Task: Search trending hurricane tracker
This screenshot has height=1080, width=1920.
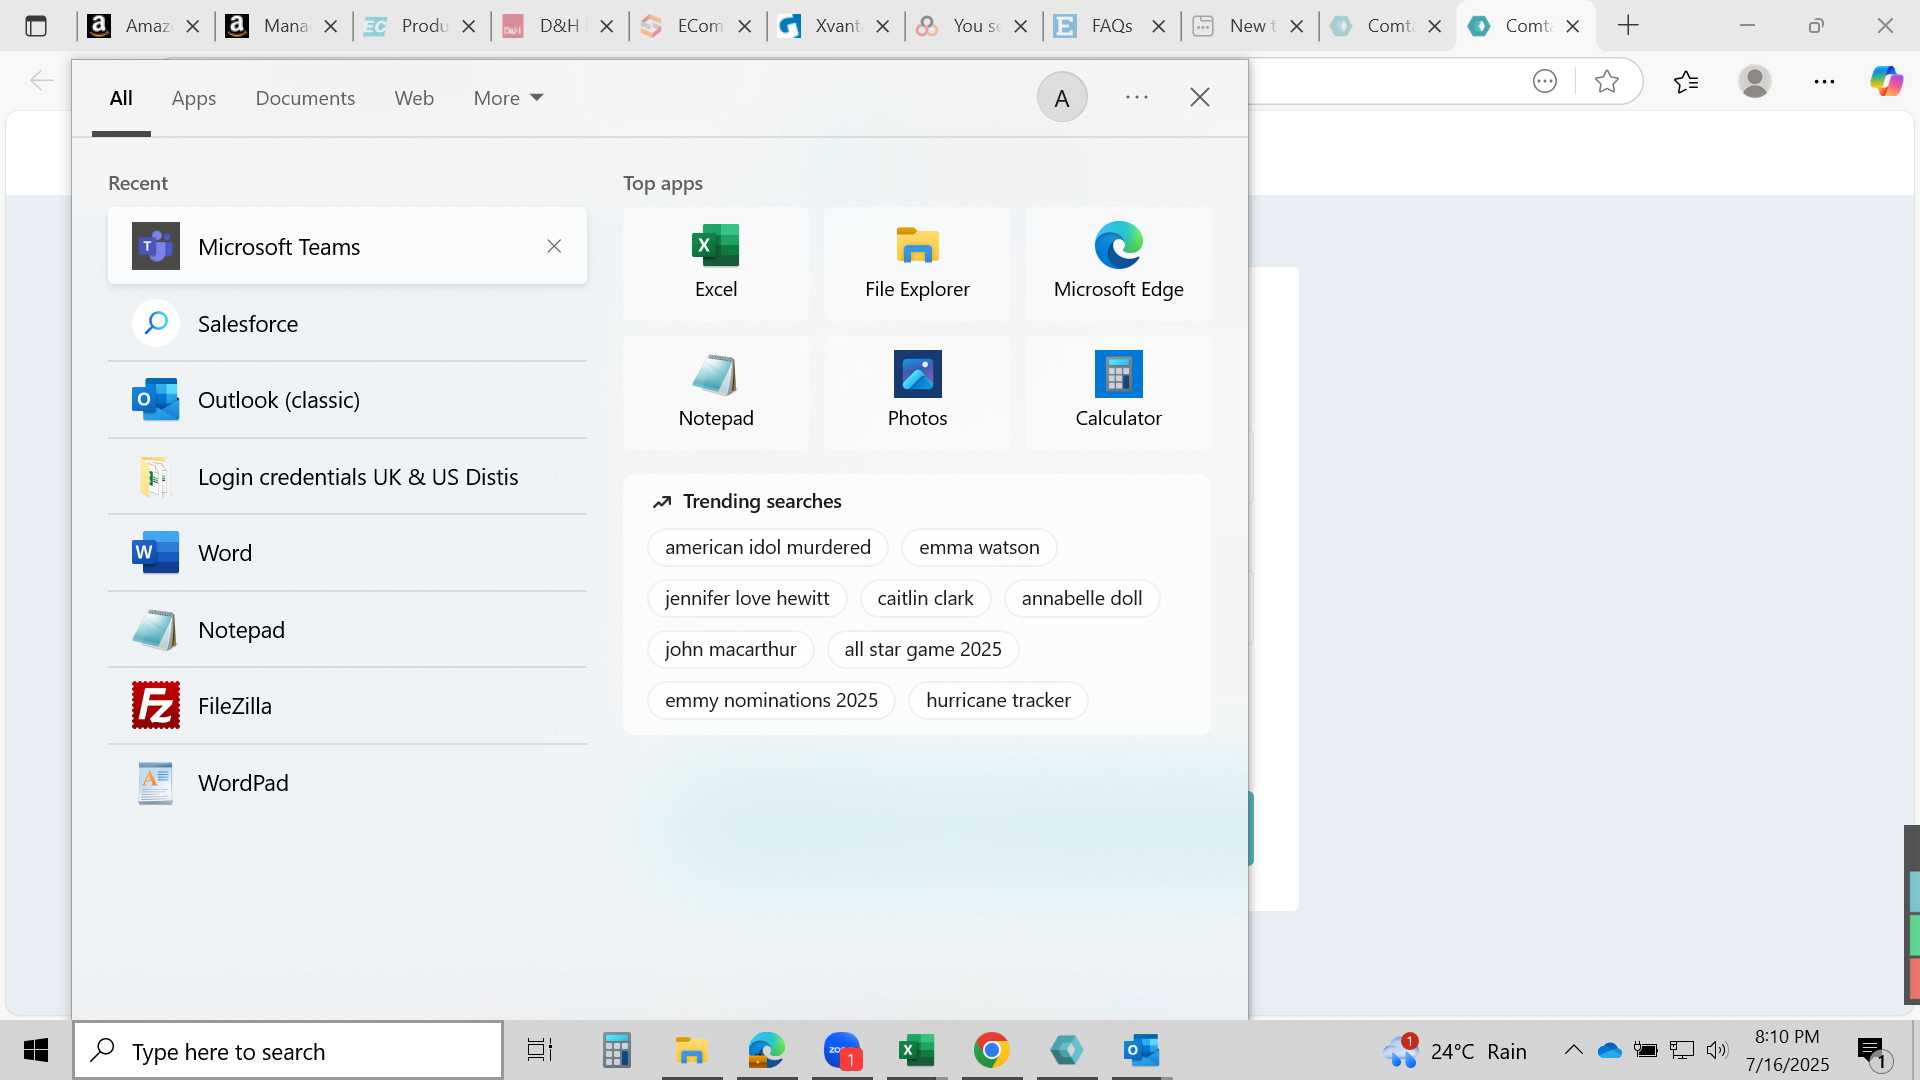Action: coord(998,700)
